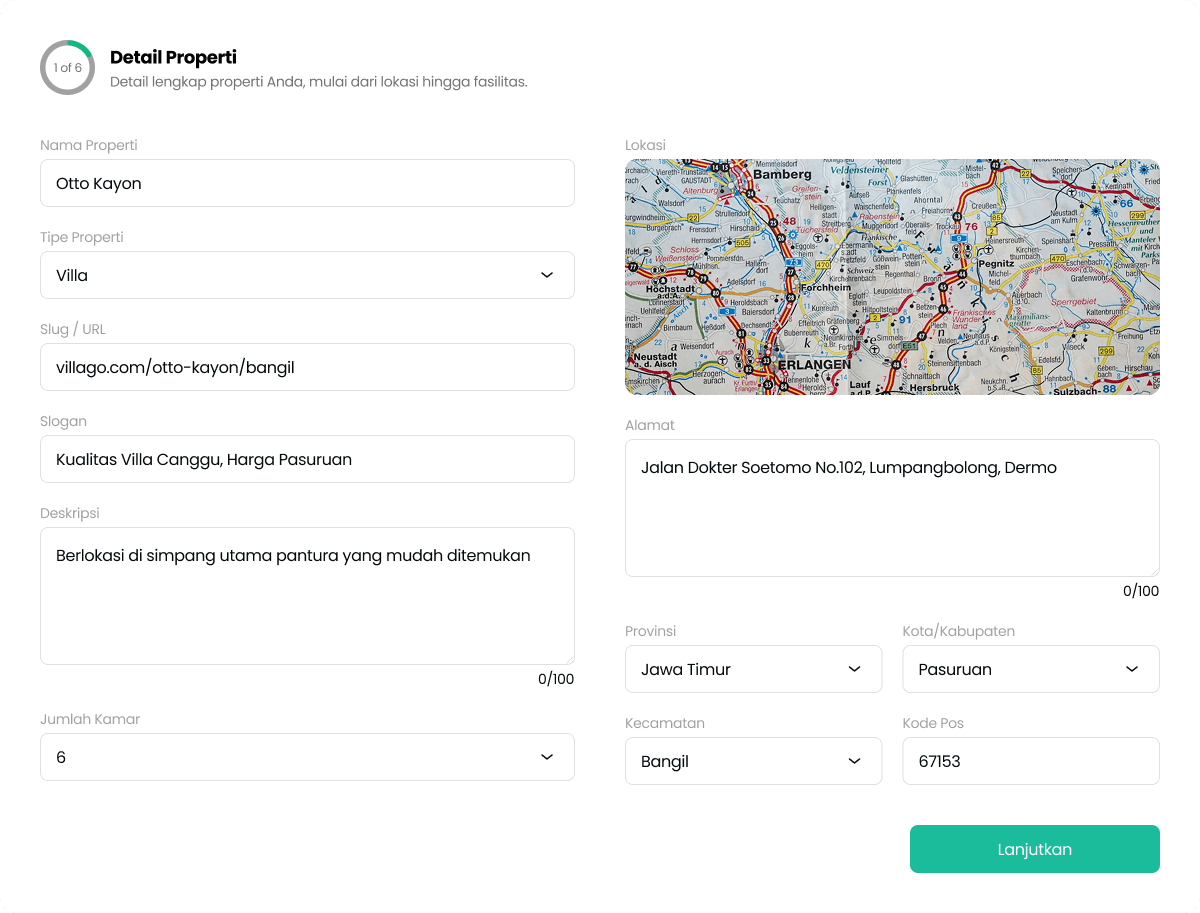This screenshot has width=1200, height=913.
Task: Open the Kecamatan dropdown showing Bangil
Action: tap(753, 761)
